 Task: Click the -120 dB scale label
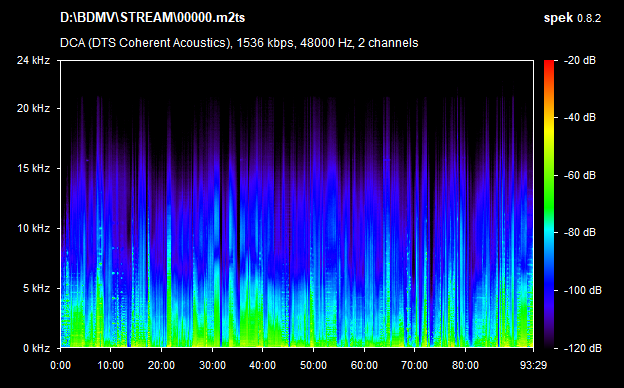click(x=583, y=348)
